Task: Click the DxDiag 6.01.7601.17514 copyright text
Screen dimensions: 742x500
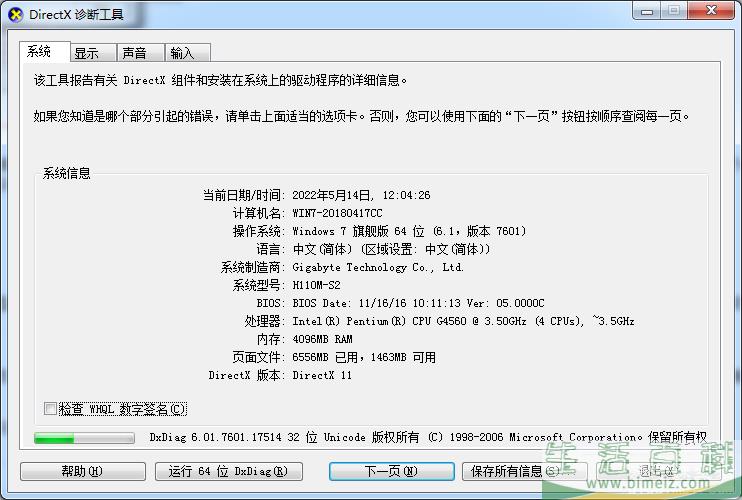Action: [x=428, y=438]
